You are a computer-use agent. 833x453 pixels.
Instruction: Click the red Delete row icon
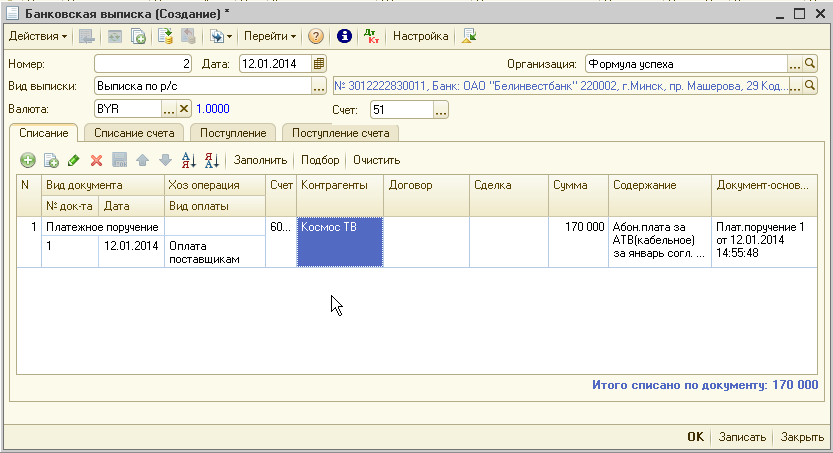coord(97,160)
